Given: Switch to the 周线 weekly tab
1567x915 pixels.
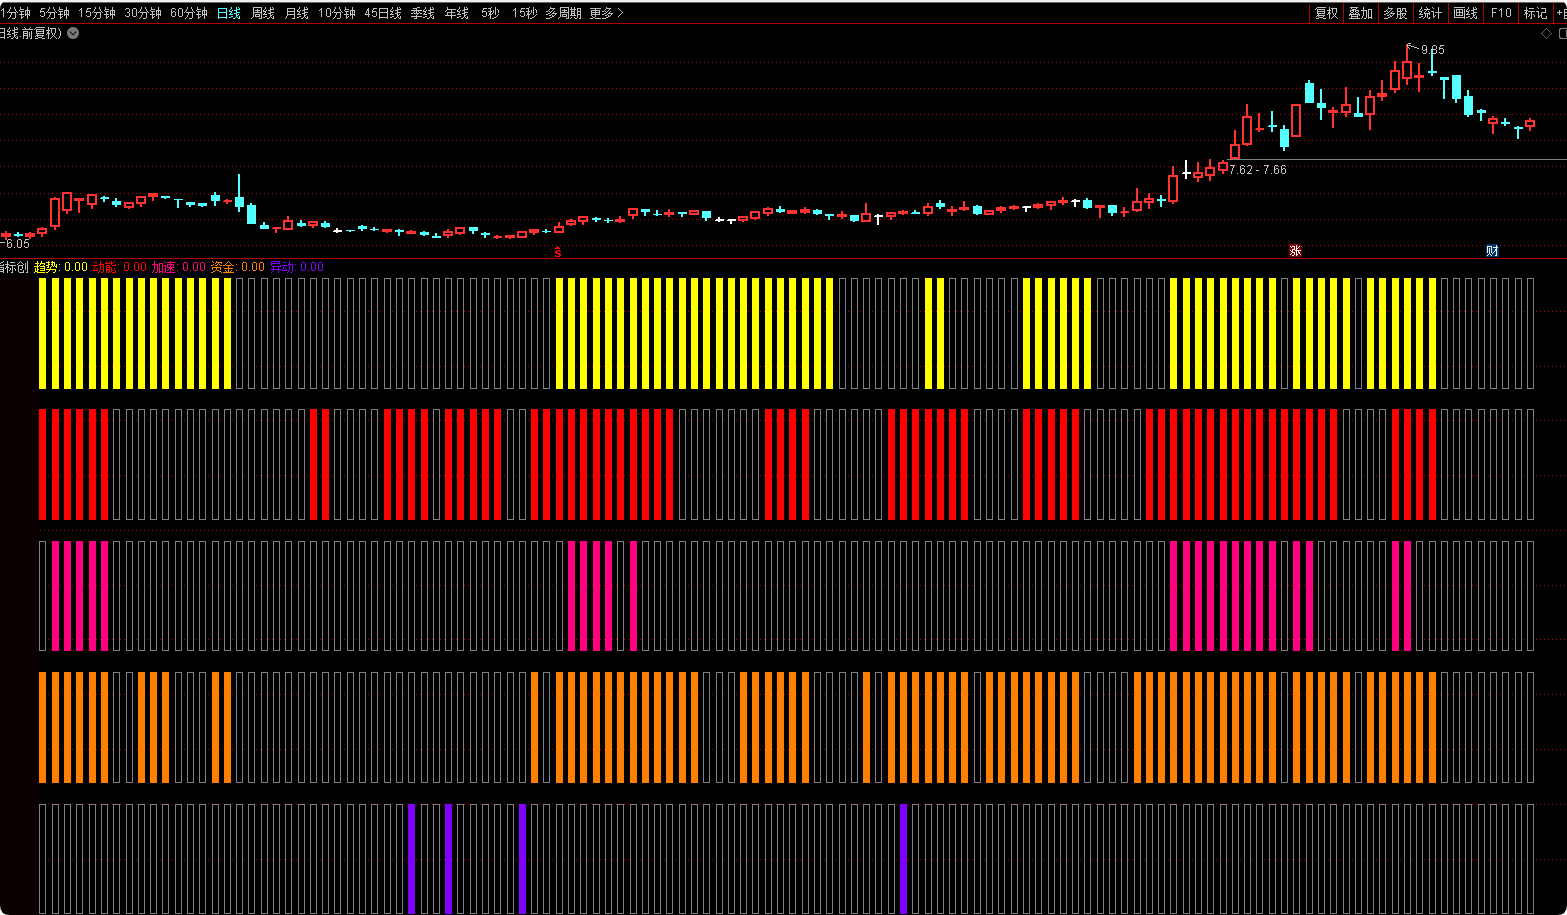Looking at the screenshot, I should [x=263, y=13].
